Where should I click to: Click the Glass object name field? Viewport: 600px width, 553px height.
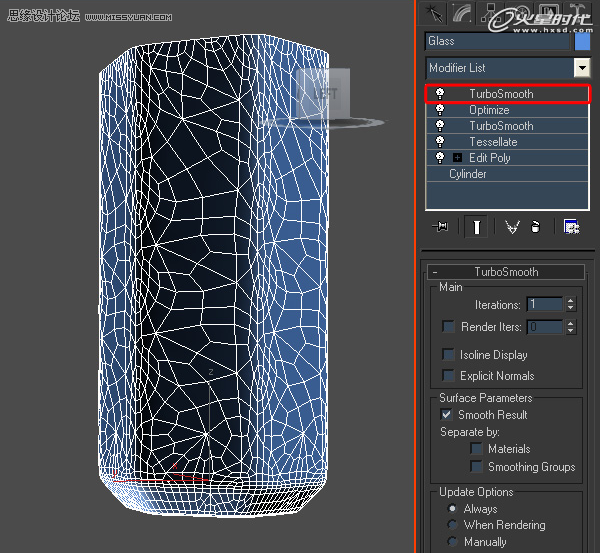[497, 41]
